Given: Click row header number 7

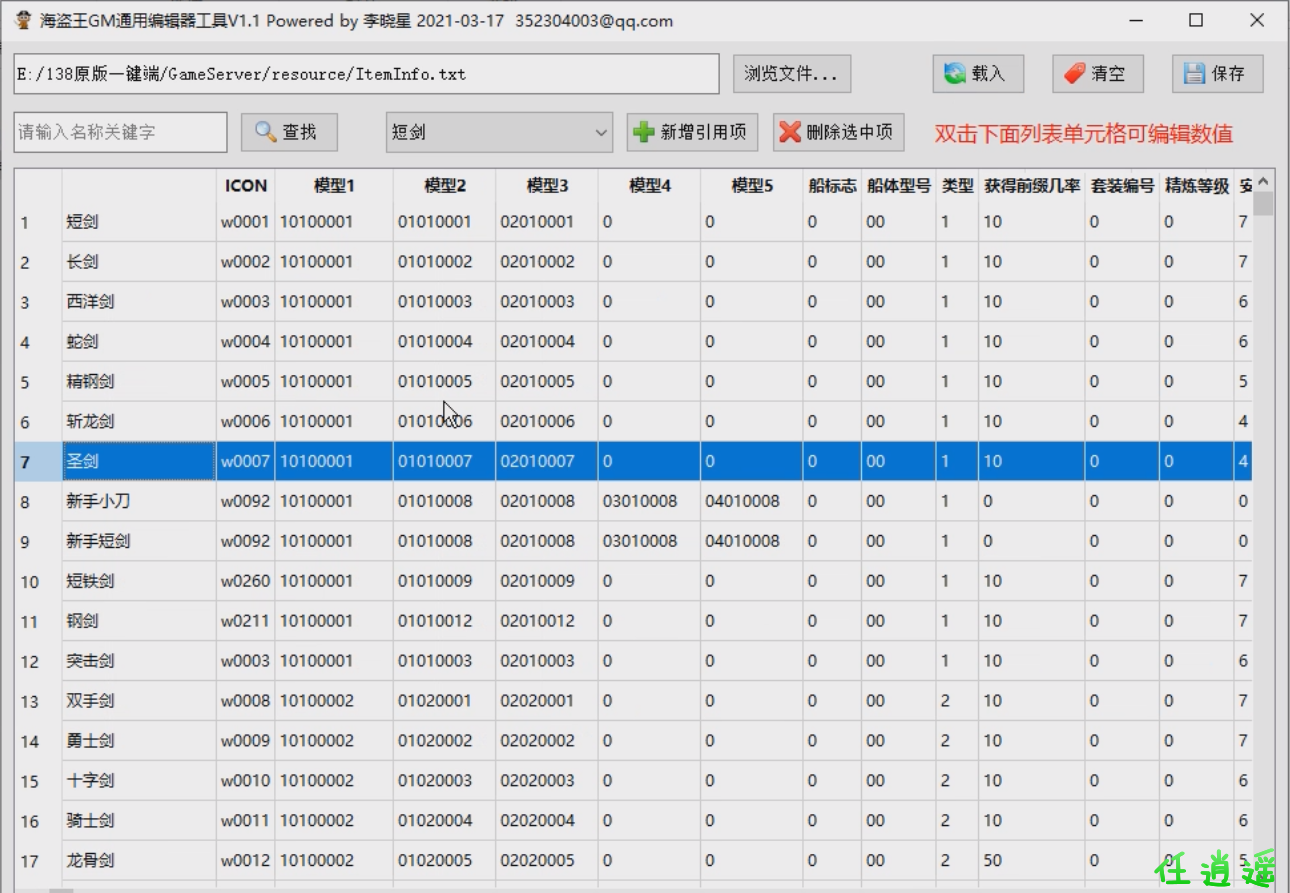Looking at the screenshot, I should click(38, 462).
